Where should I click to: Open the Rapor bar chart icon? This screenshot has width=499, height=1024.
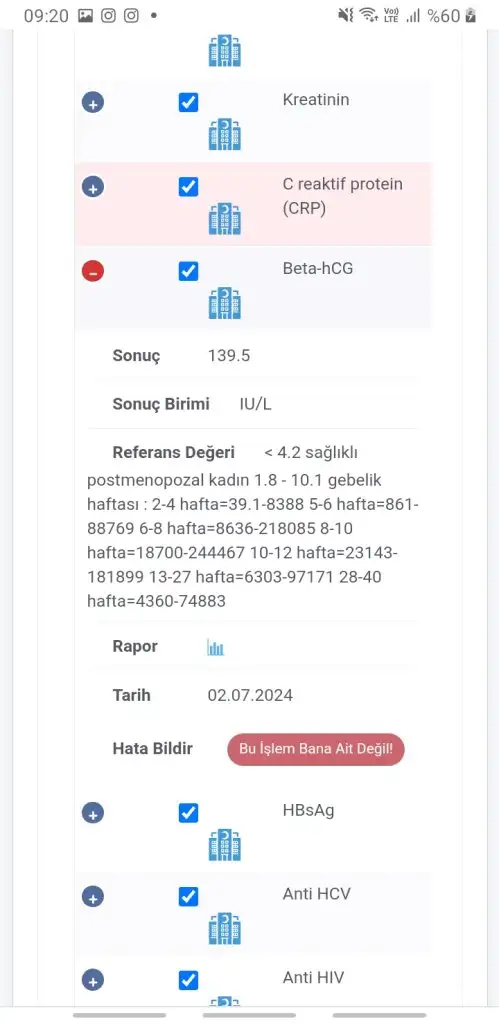pos(216,647)
